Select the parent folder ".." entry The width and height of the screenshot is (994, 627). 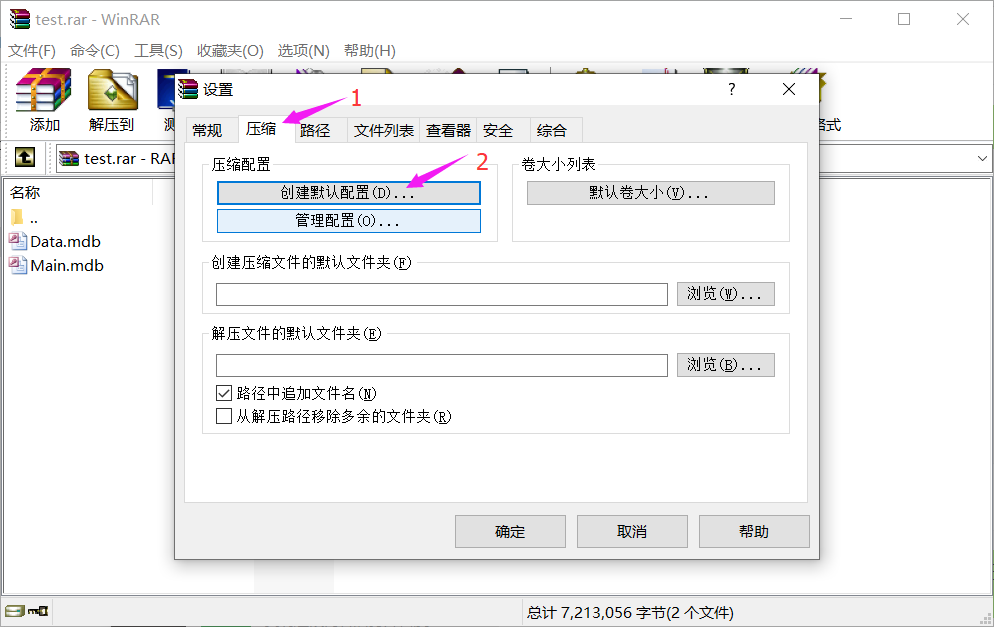24,219
